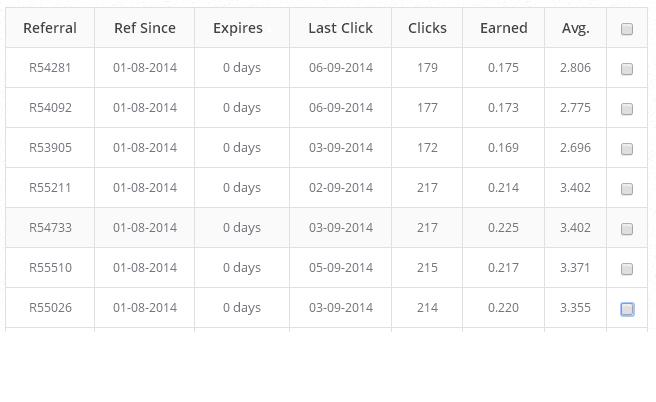This screenshot has width=656, height=402.
Task: Click referral name R55026
Action: coord(50,308)
